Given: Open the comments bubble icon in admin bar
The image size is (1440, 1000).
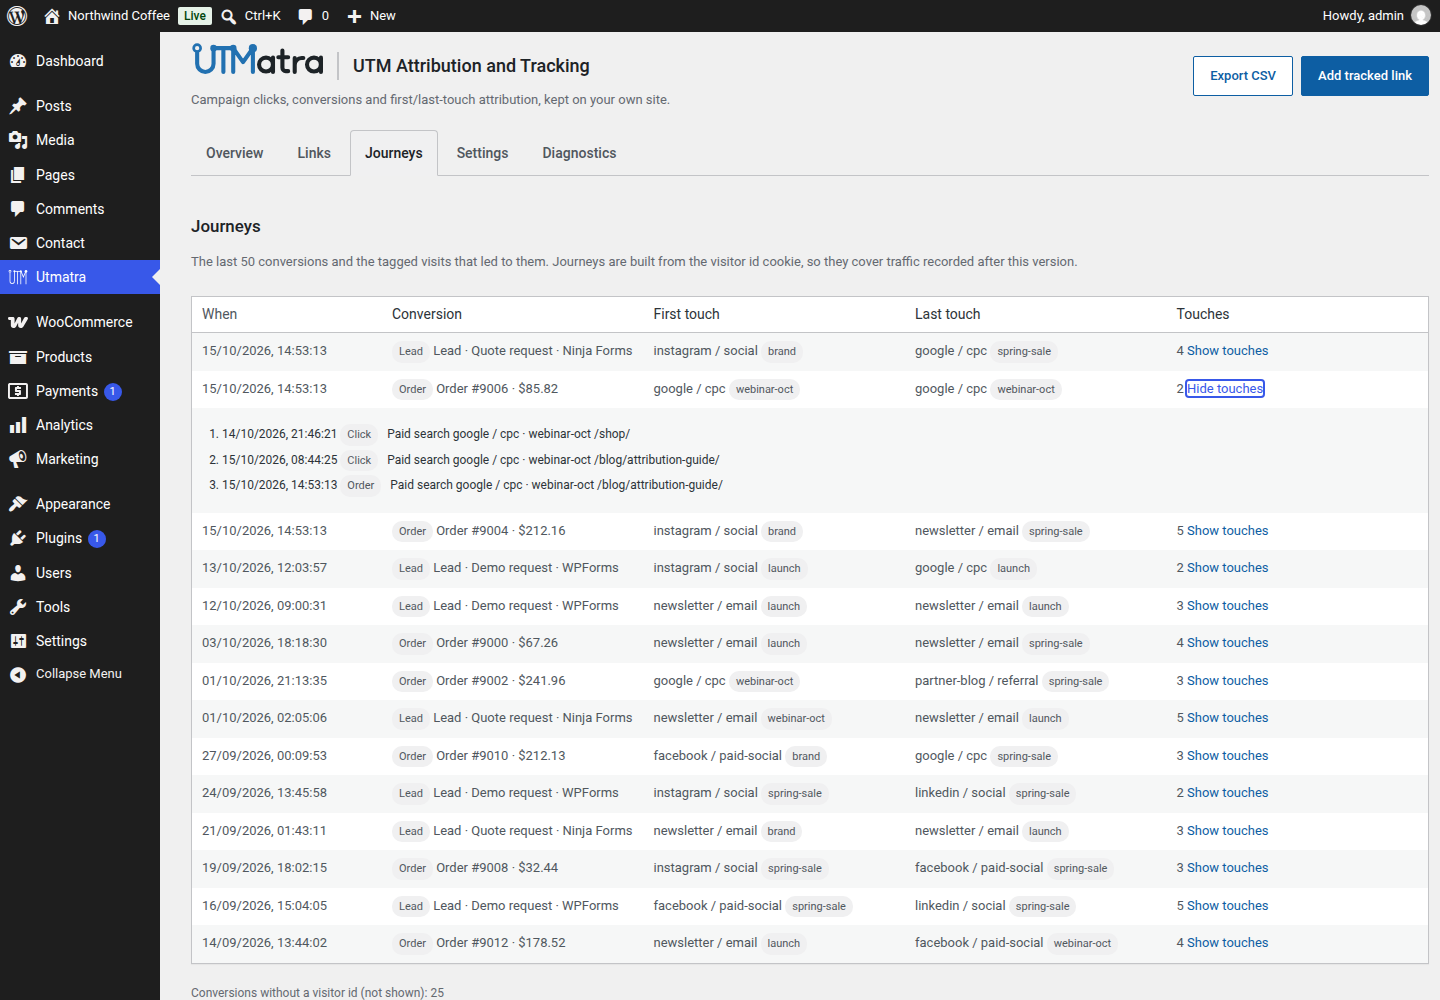Looking at the screenshot, I should pyautogui.click(x=305, y=16).
